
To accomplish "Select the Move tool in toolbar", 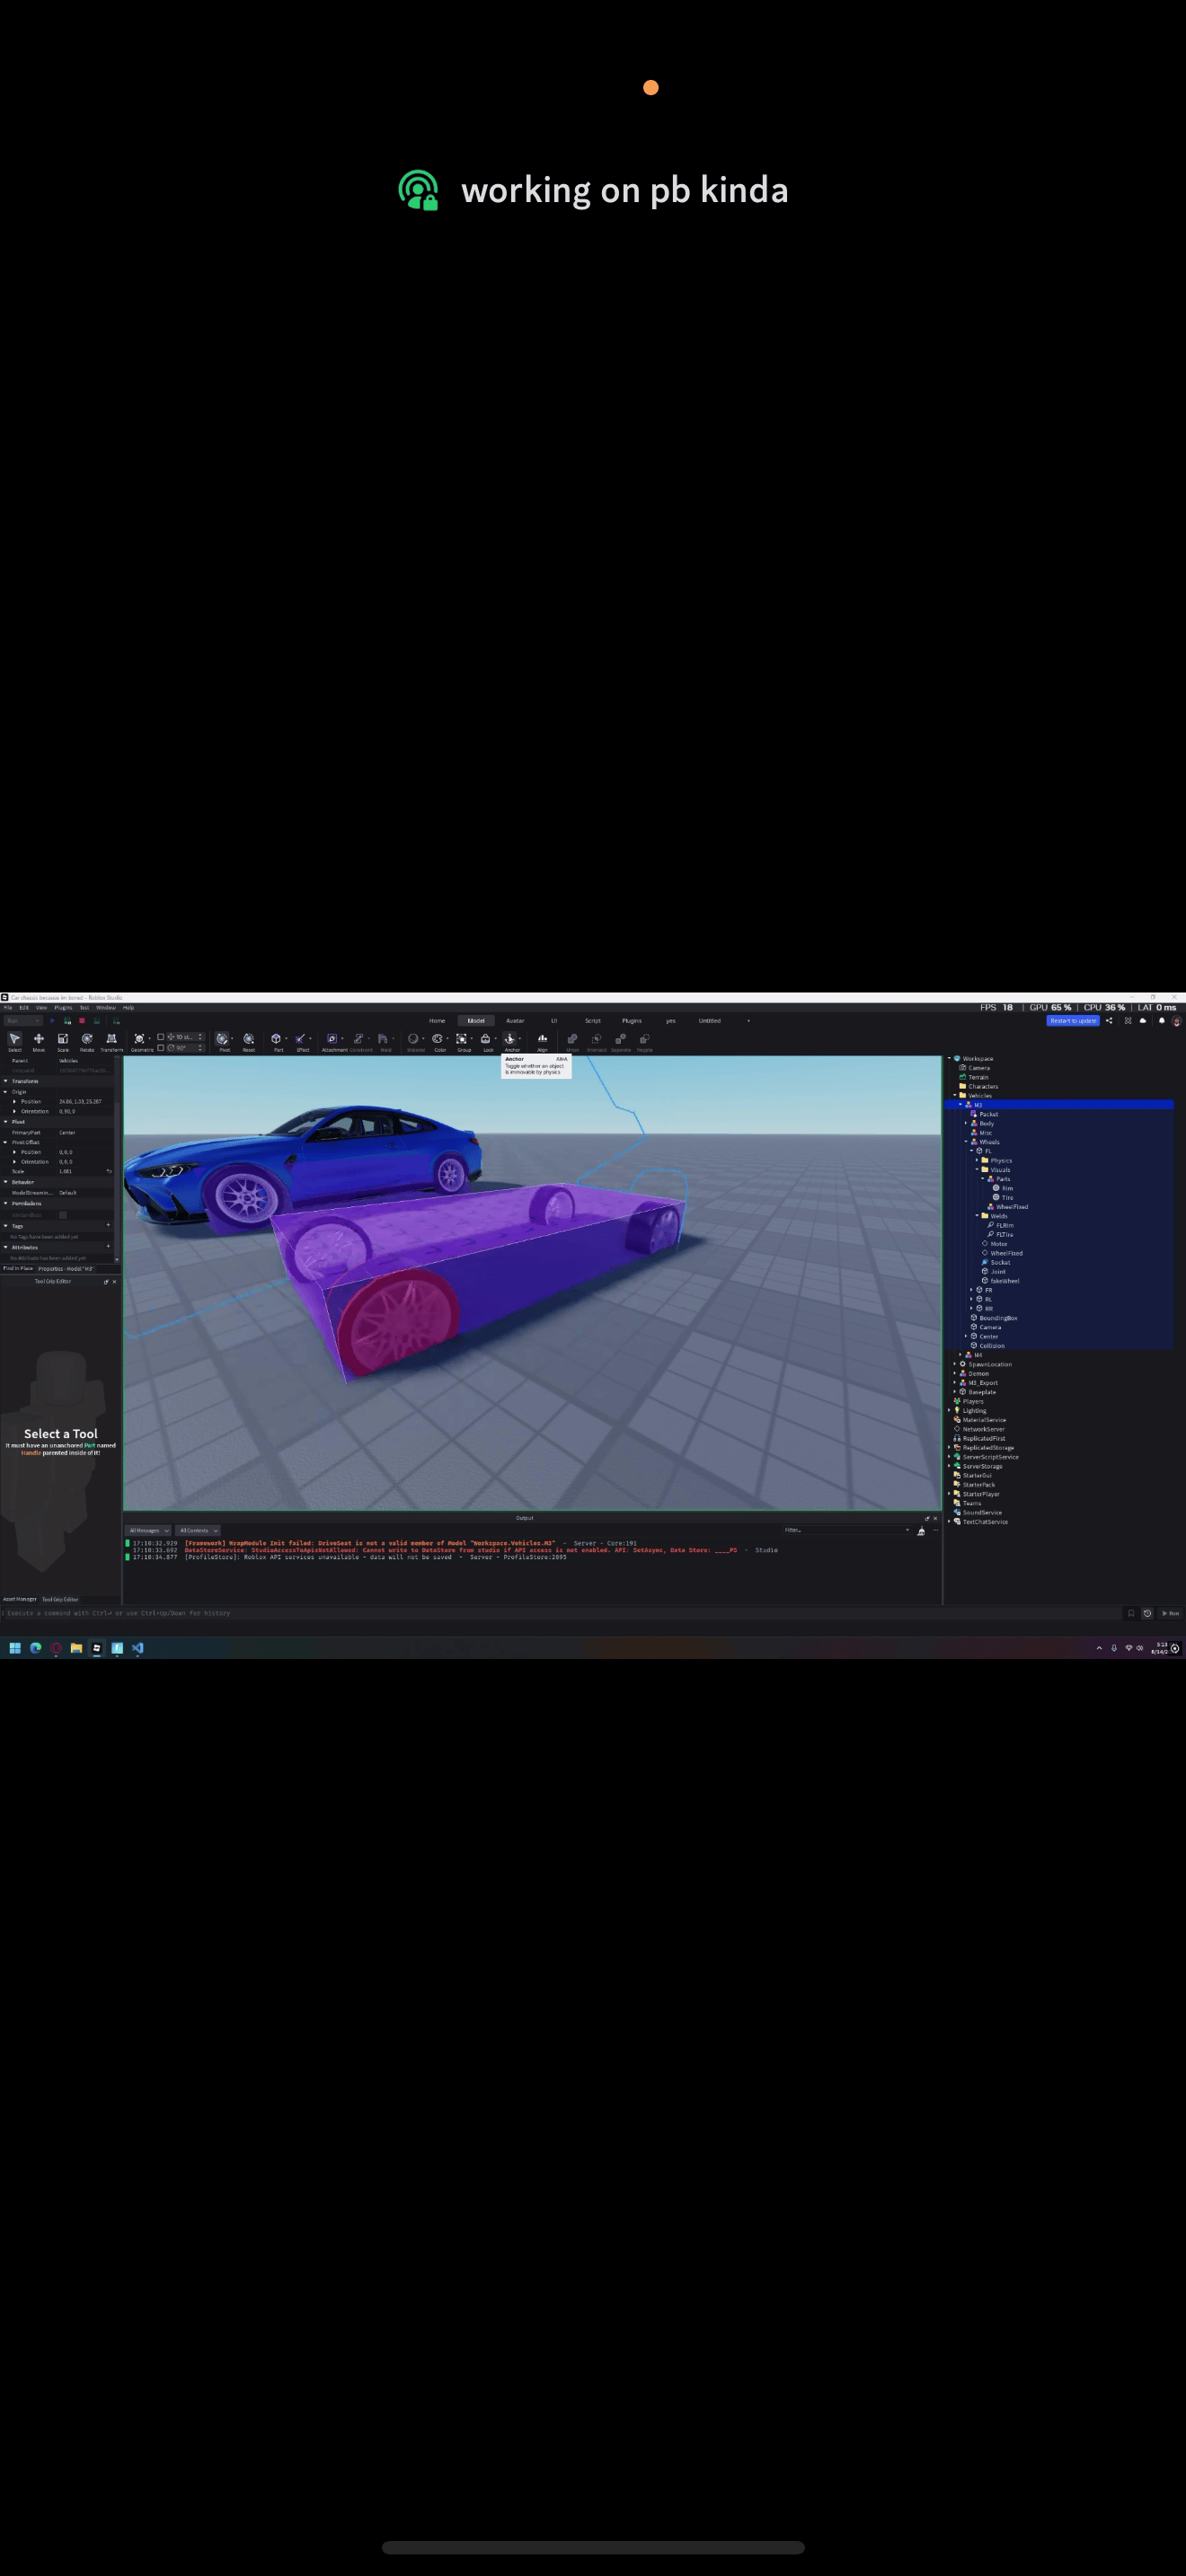I will [x=39, y=1041].
